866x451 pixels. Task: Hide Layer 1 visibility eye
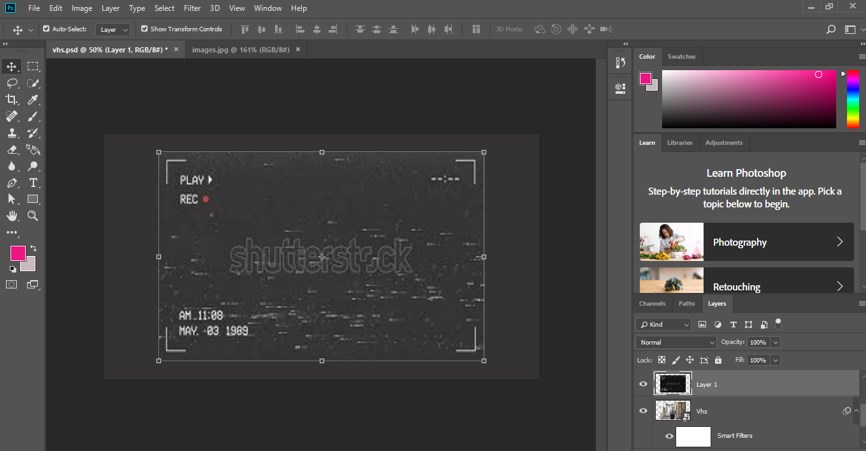click(643, 384)
